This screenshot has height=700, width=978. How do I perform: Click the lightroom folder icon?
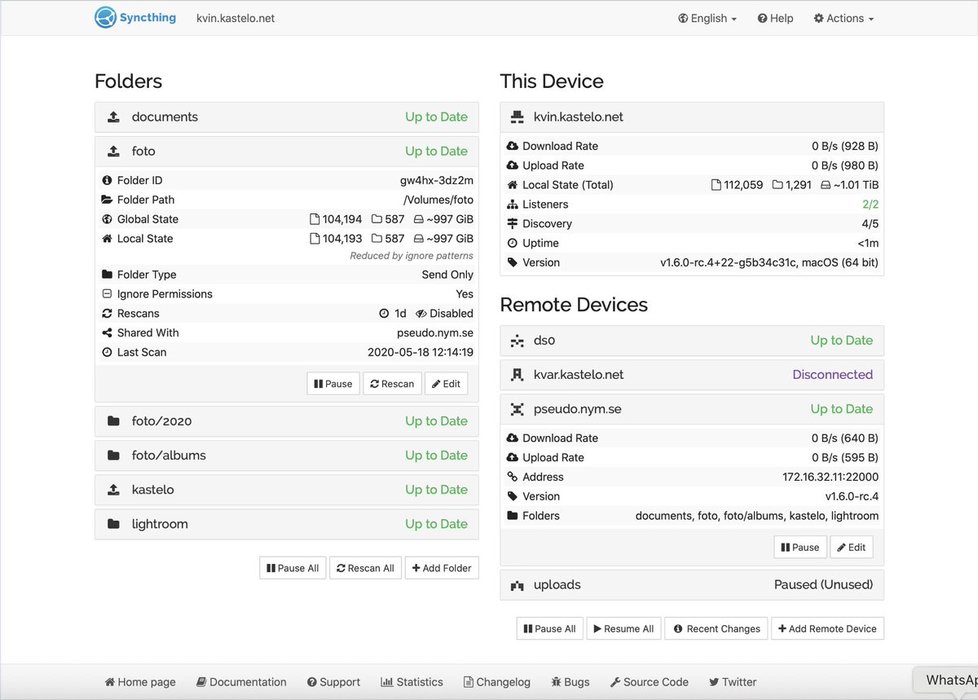(113, 524)
